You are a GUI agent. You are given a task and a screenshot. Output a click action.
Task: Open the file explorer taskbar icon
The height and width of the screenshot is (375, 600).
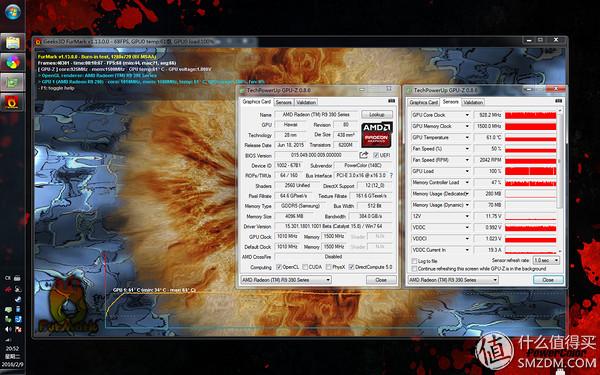tap(12, 42)
